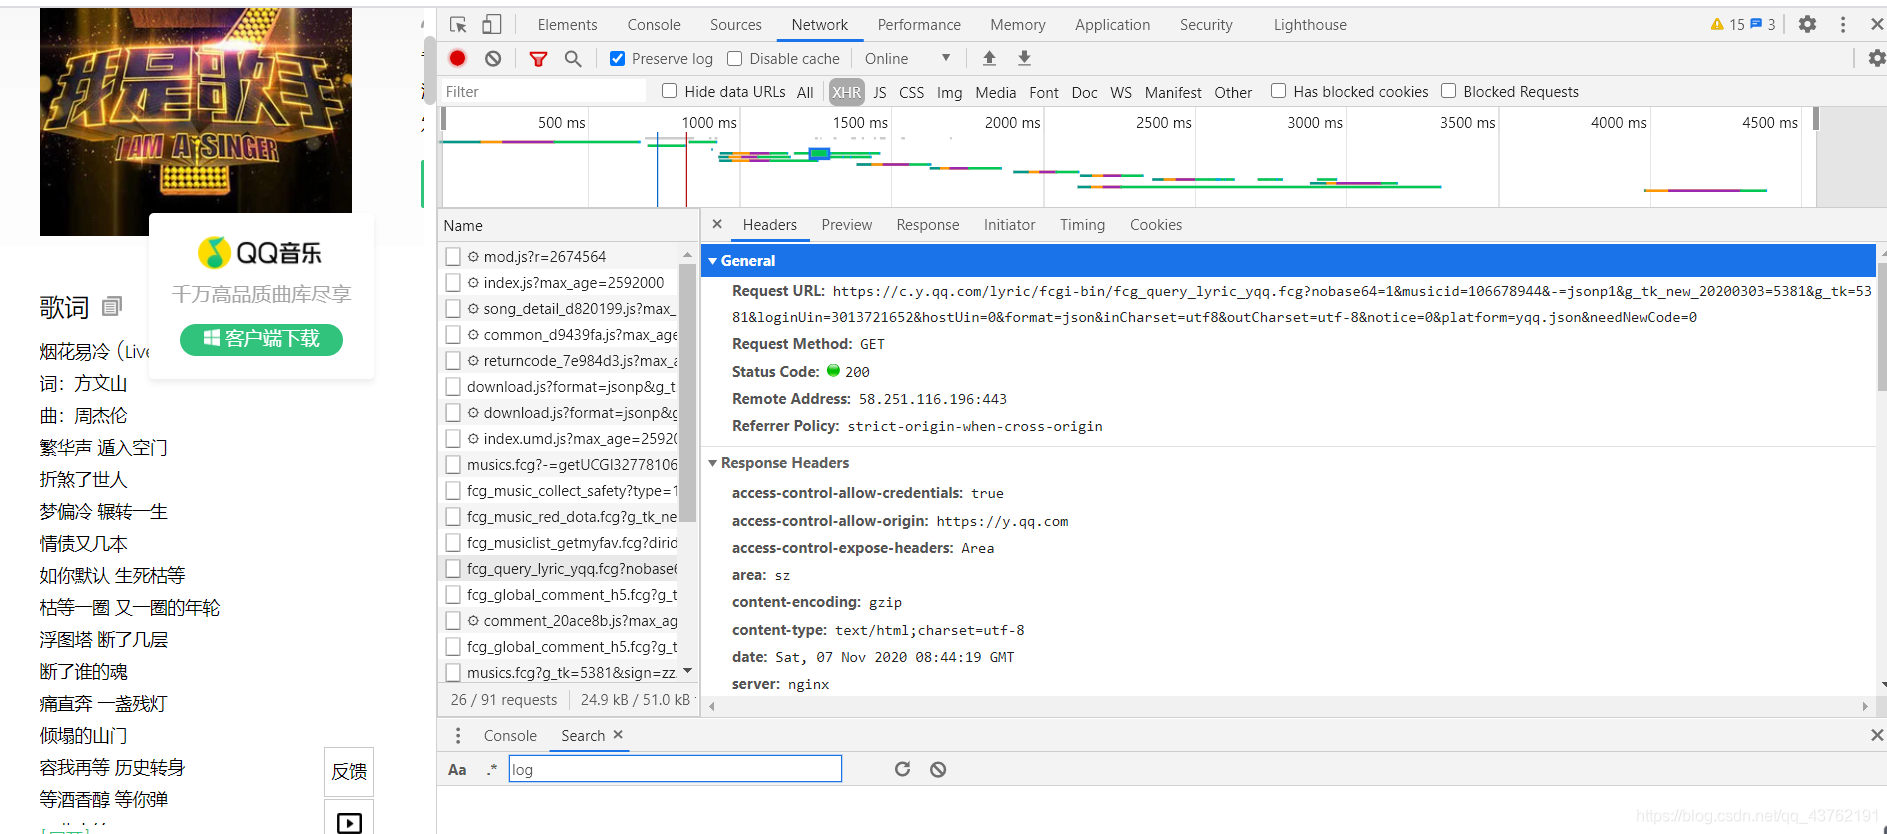Image resolution: width=1887 pixels, height=834 pixels.
Task: Activate the inspect element picker icon
Action: point(458,25)
